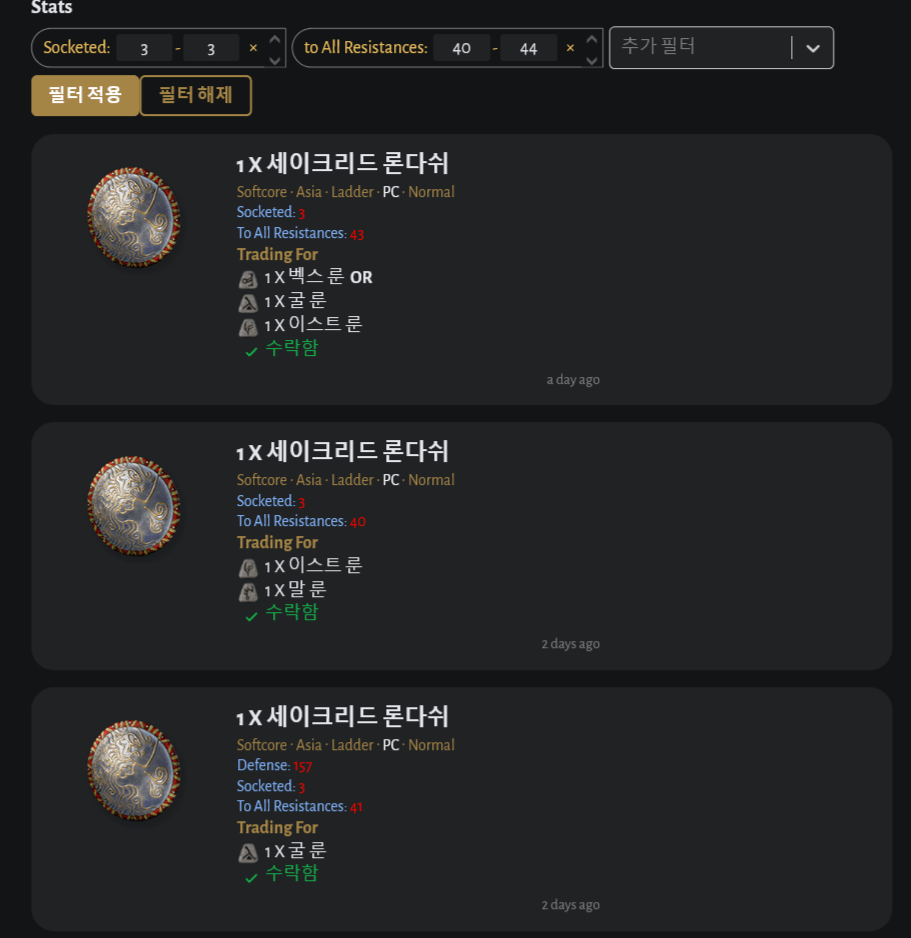Click the '2 days ago' timestamp on second listing
911x938 pixels.
pos(570,643)
